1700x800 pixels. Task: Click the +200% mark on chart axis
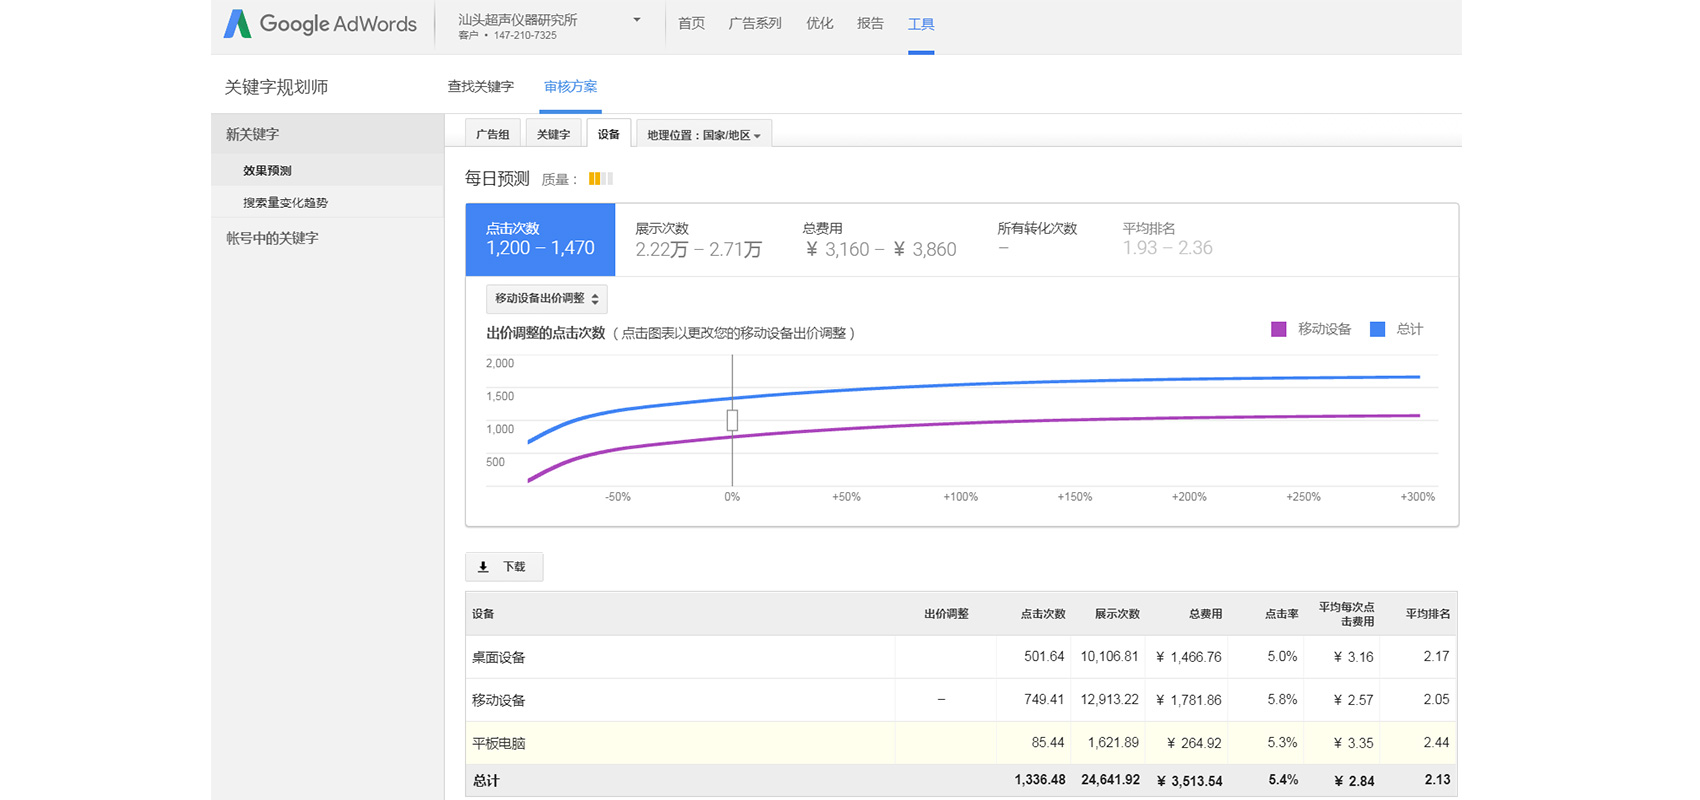coord(1189,497)
